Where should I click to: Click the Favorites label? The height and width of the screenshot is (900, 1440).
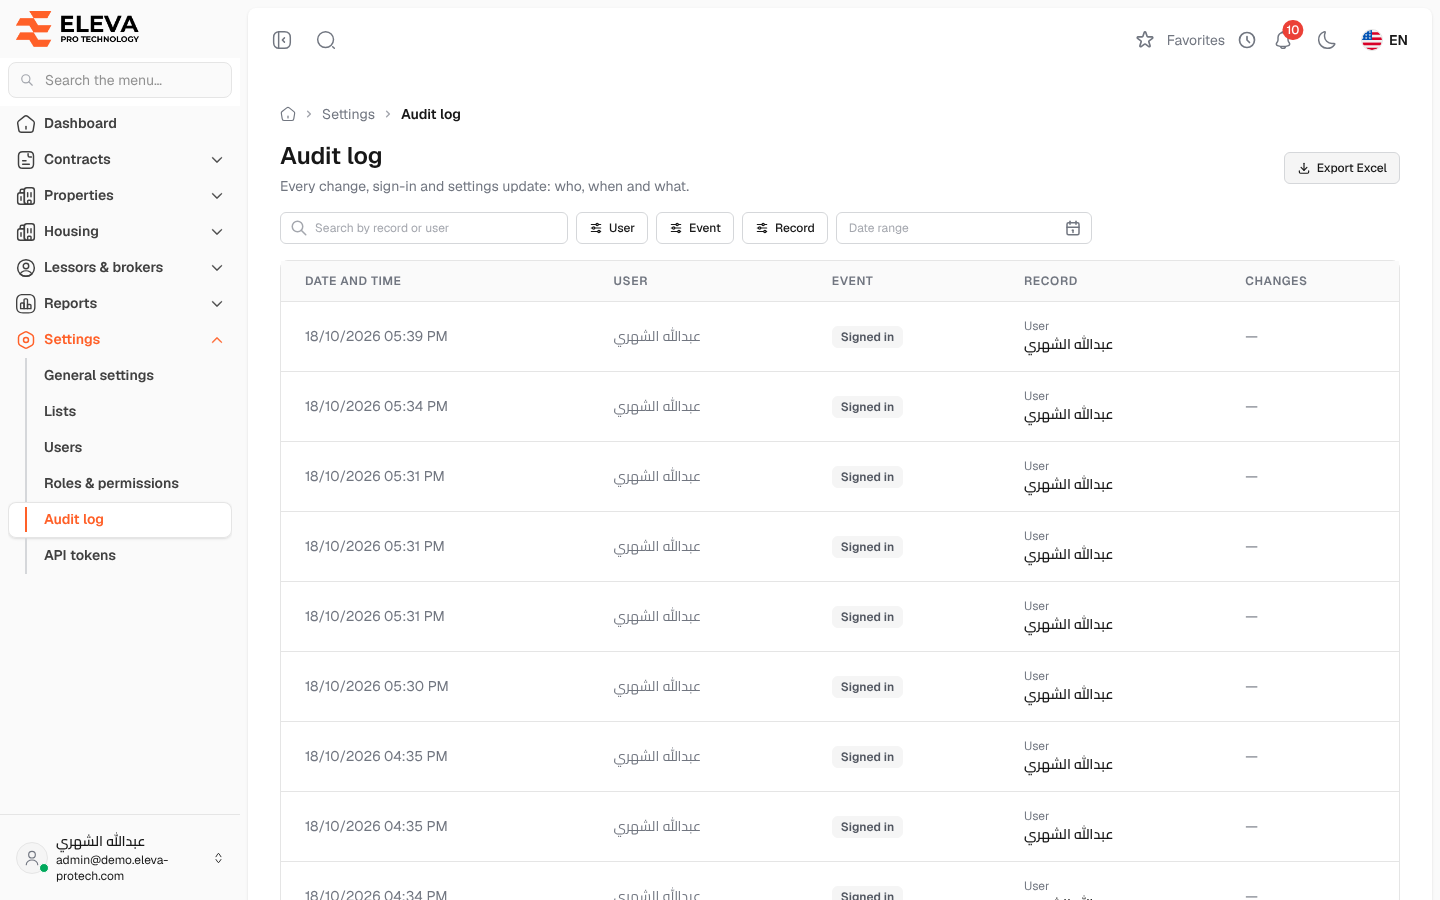(1195, 40)
